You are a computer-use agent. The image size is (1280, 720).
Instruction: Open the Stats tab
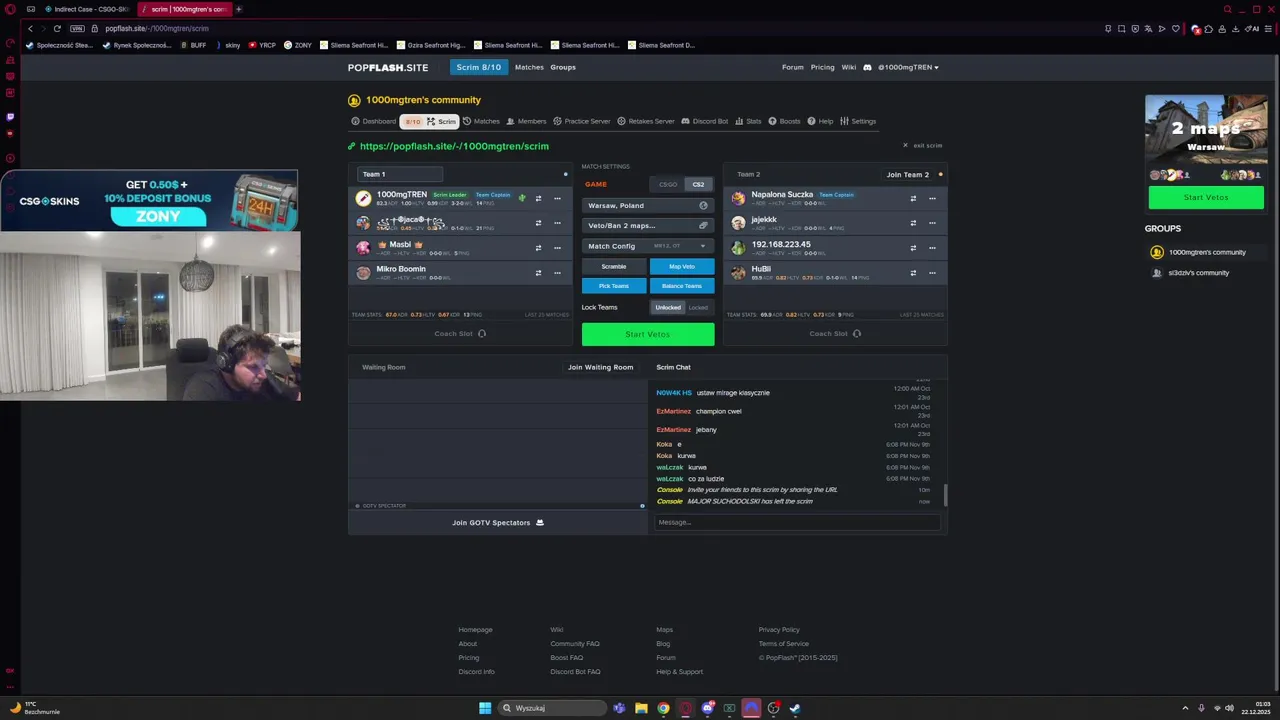coord(748,121)
